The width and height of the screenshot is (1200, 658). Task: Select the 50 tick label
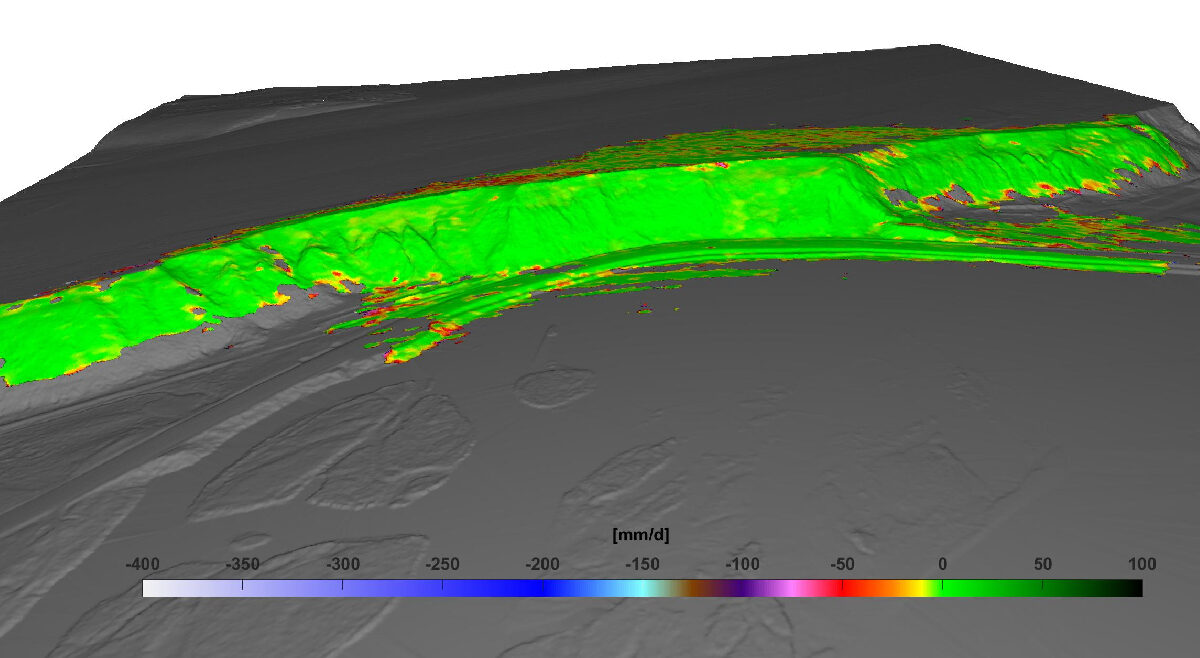point(1042,564)
